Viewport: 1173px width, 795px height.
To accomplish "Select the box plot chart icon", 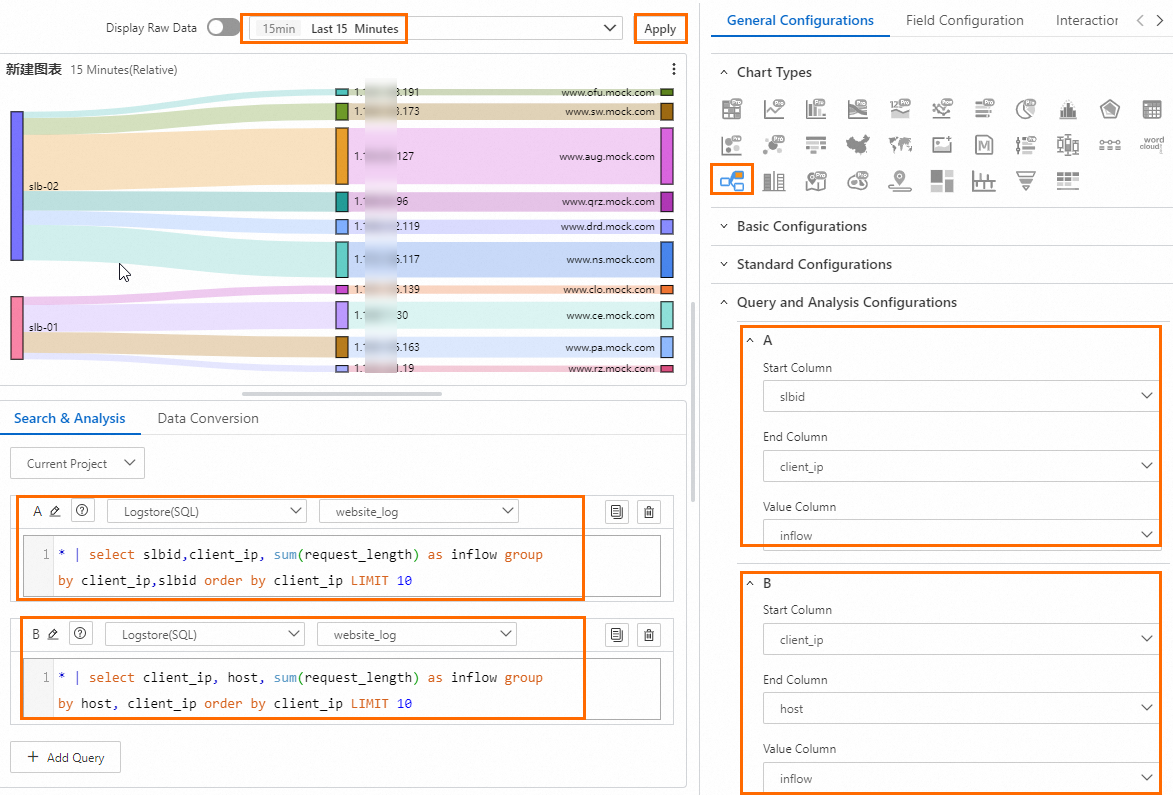I will pos(1068,144).
